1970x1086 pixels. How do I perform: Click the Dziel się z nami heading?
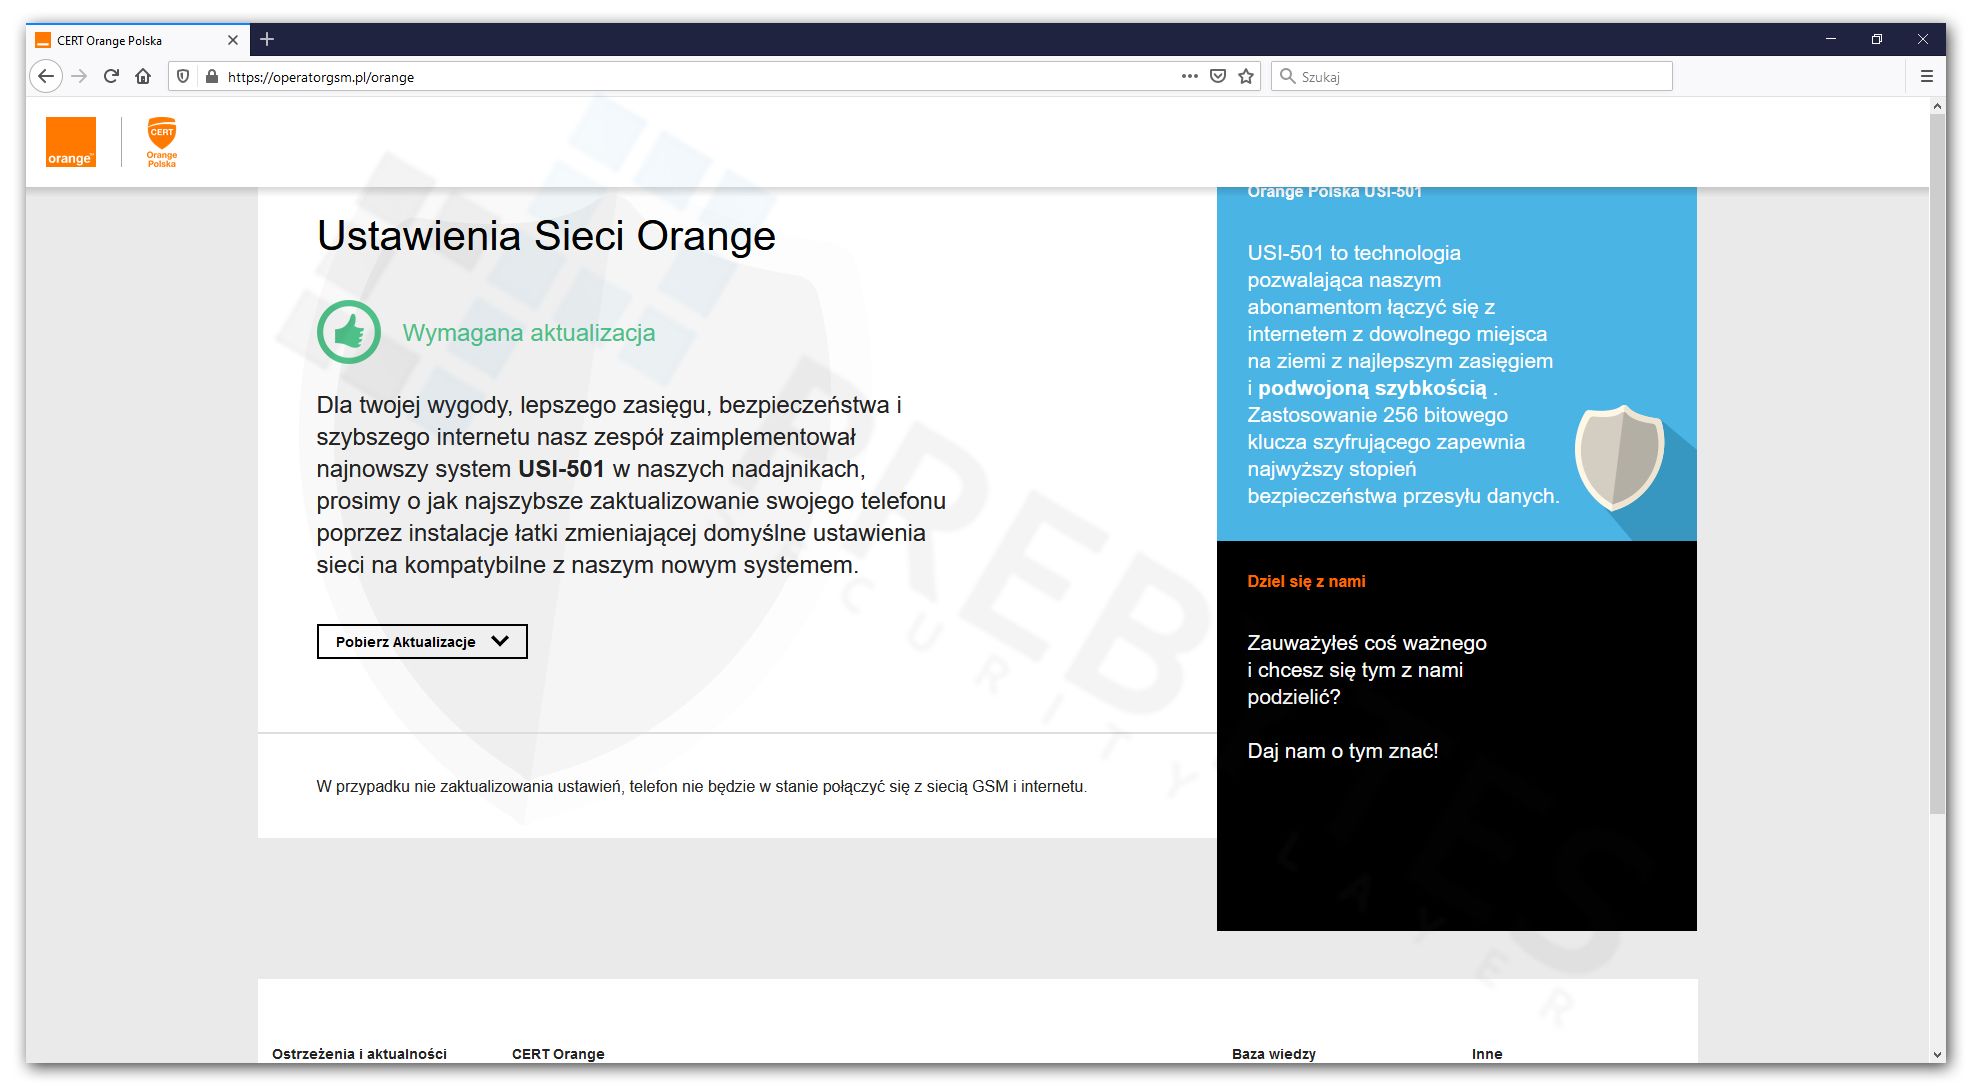pyautogui.click(x=1306, y=581)
